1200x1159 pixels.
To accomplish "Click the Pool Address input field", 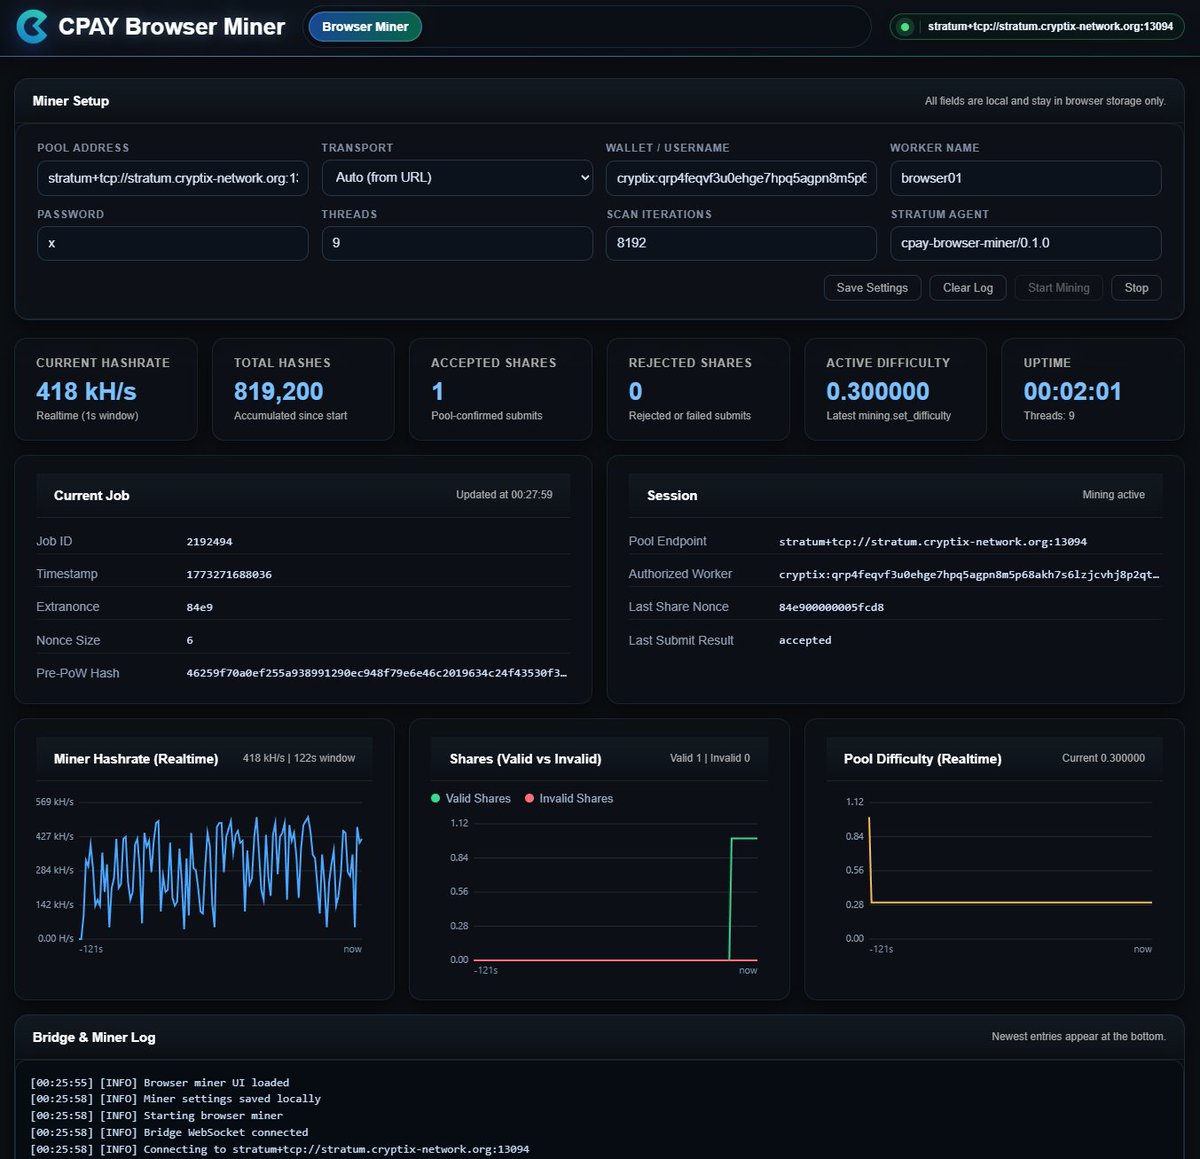I will 173,178.
